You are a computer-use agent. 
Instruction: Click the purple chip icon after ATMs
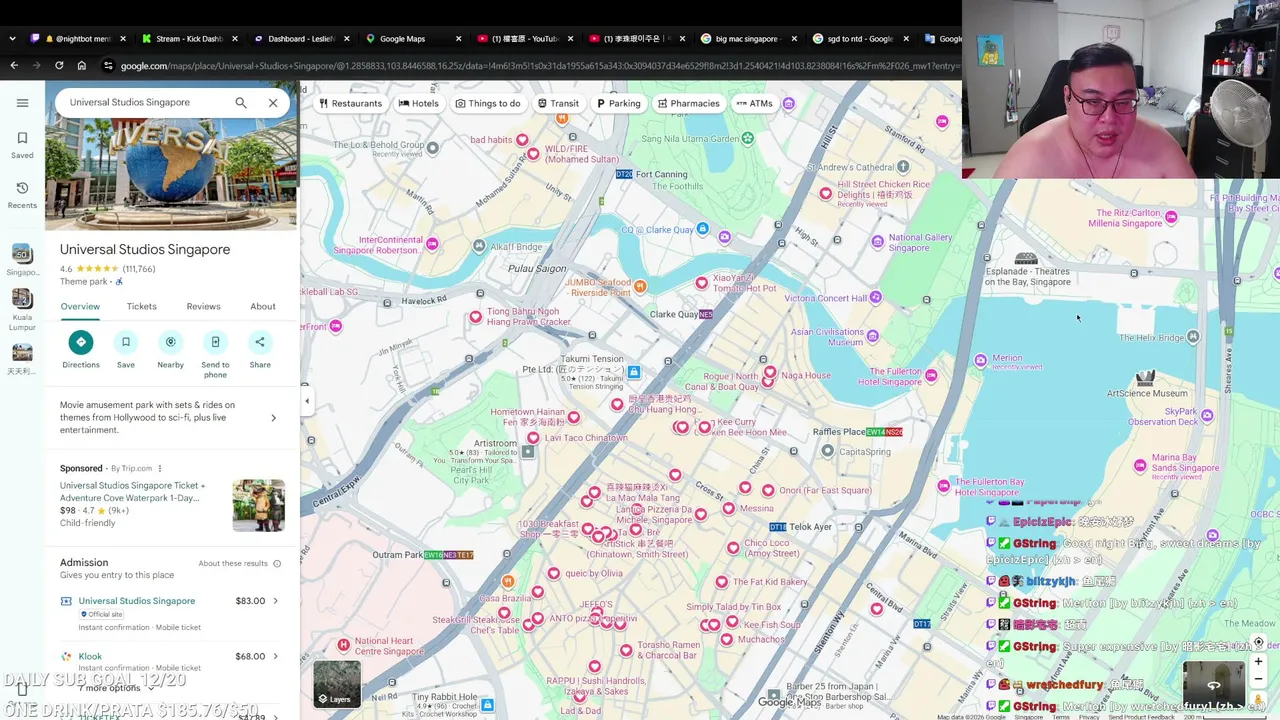pyautogui.click(x=789, y=103)
